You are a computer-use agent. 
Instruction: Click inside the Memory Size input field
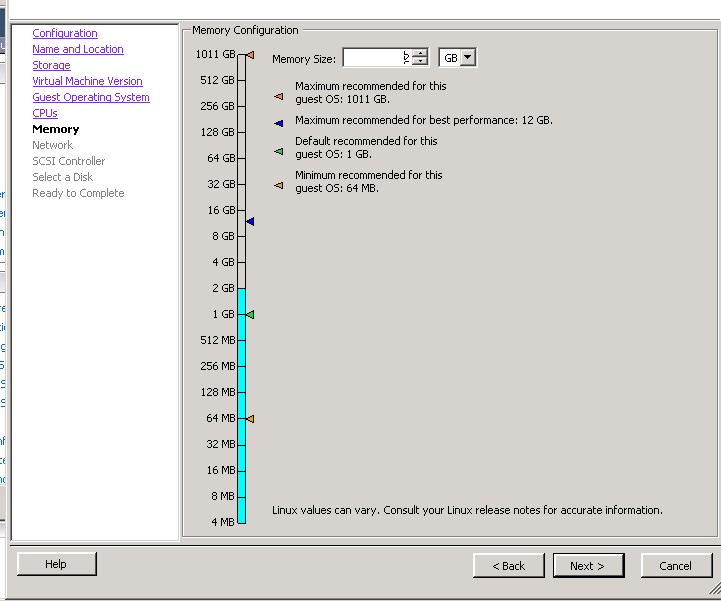tap(375, 58)
